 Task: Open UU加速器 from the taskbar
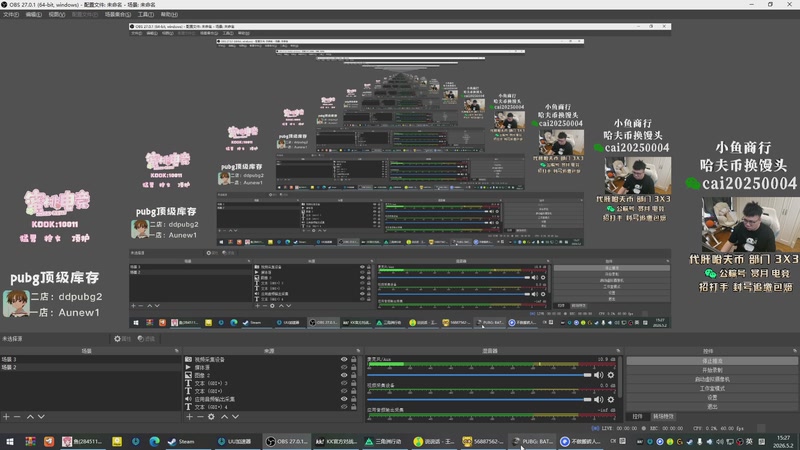[235, 441]
